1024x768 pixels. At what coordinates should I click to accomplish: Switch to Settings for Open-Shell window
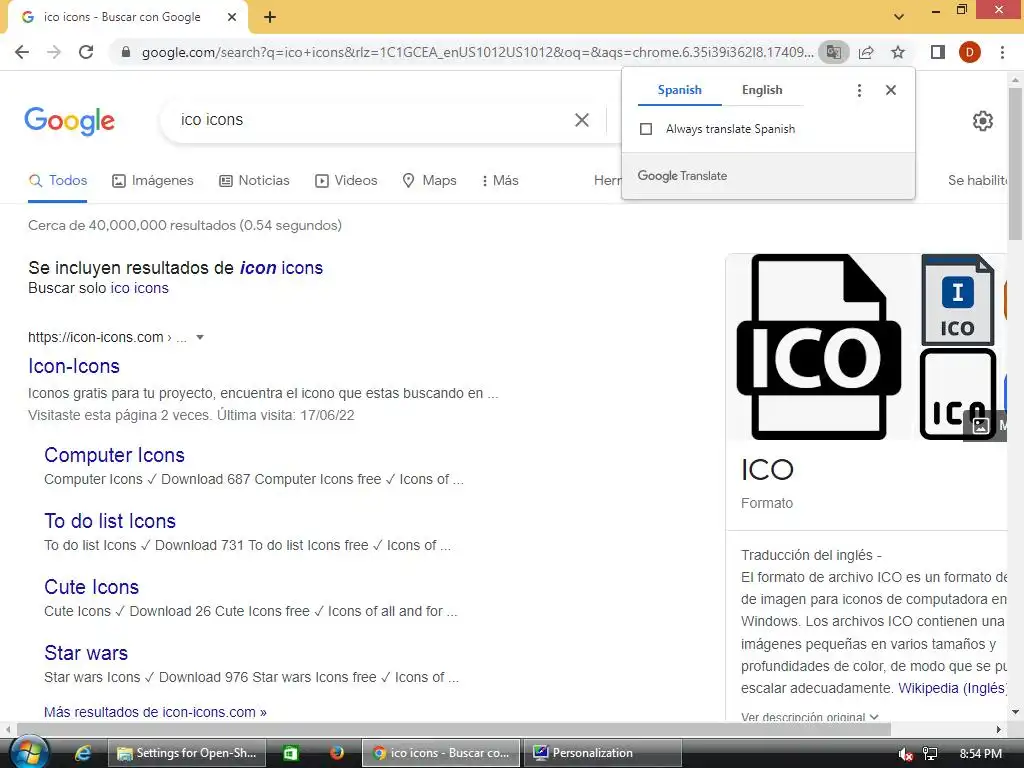(x=187, y=753)
